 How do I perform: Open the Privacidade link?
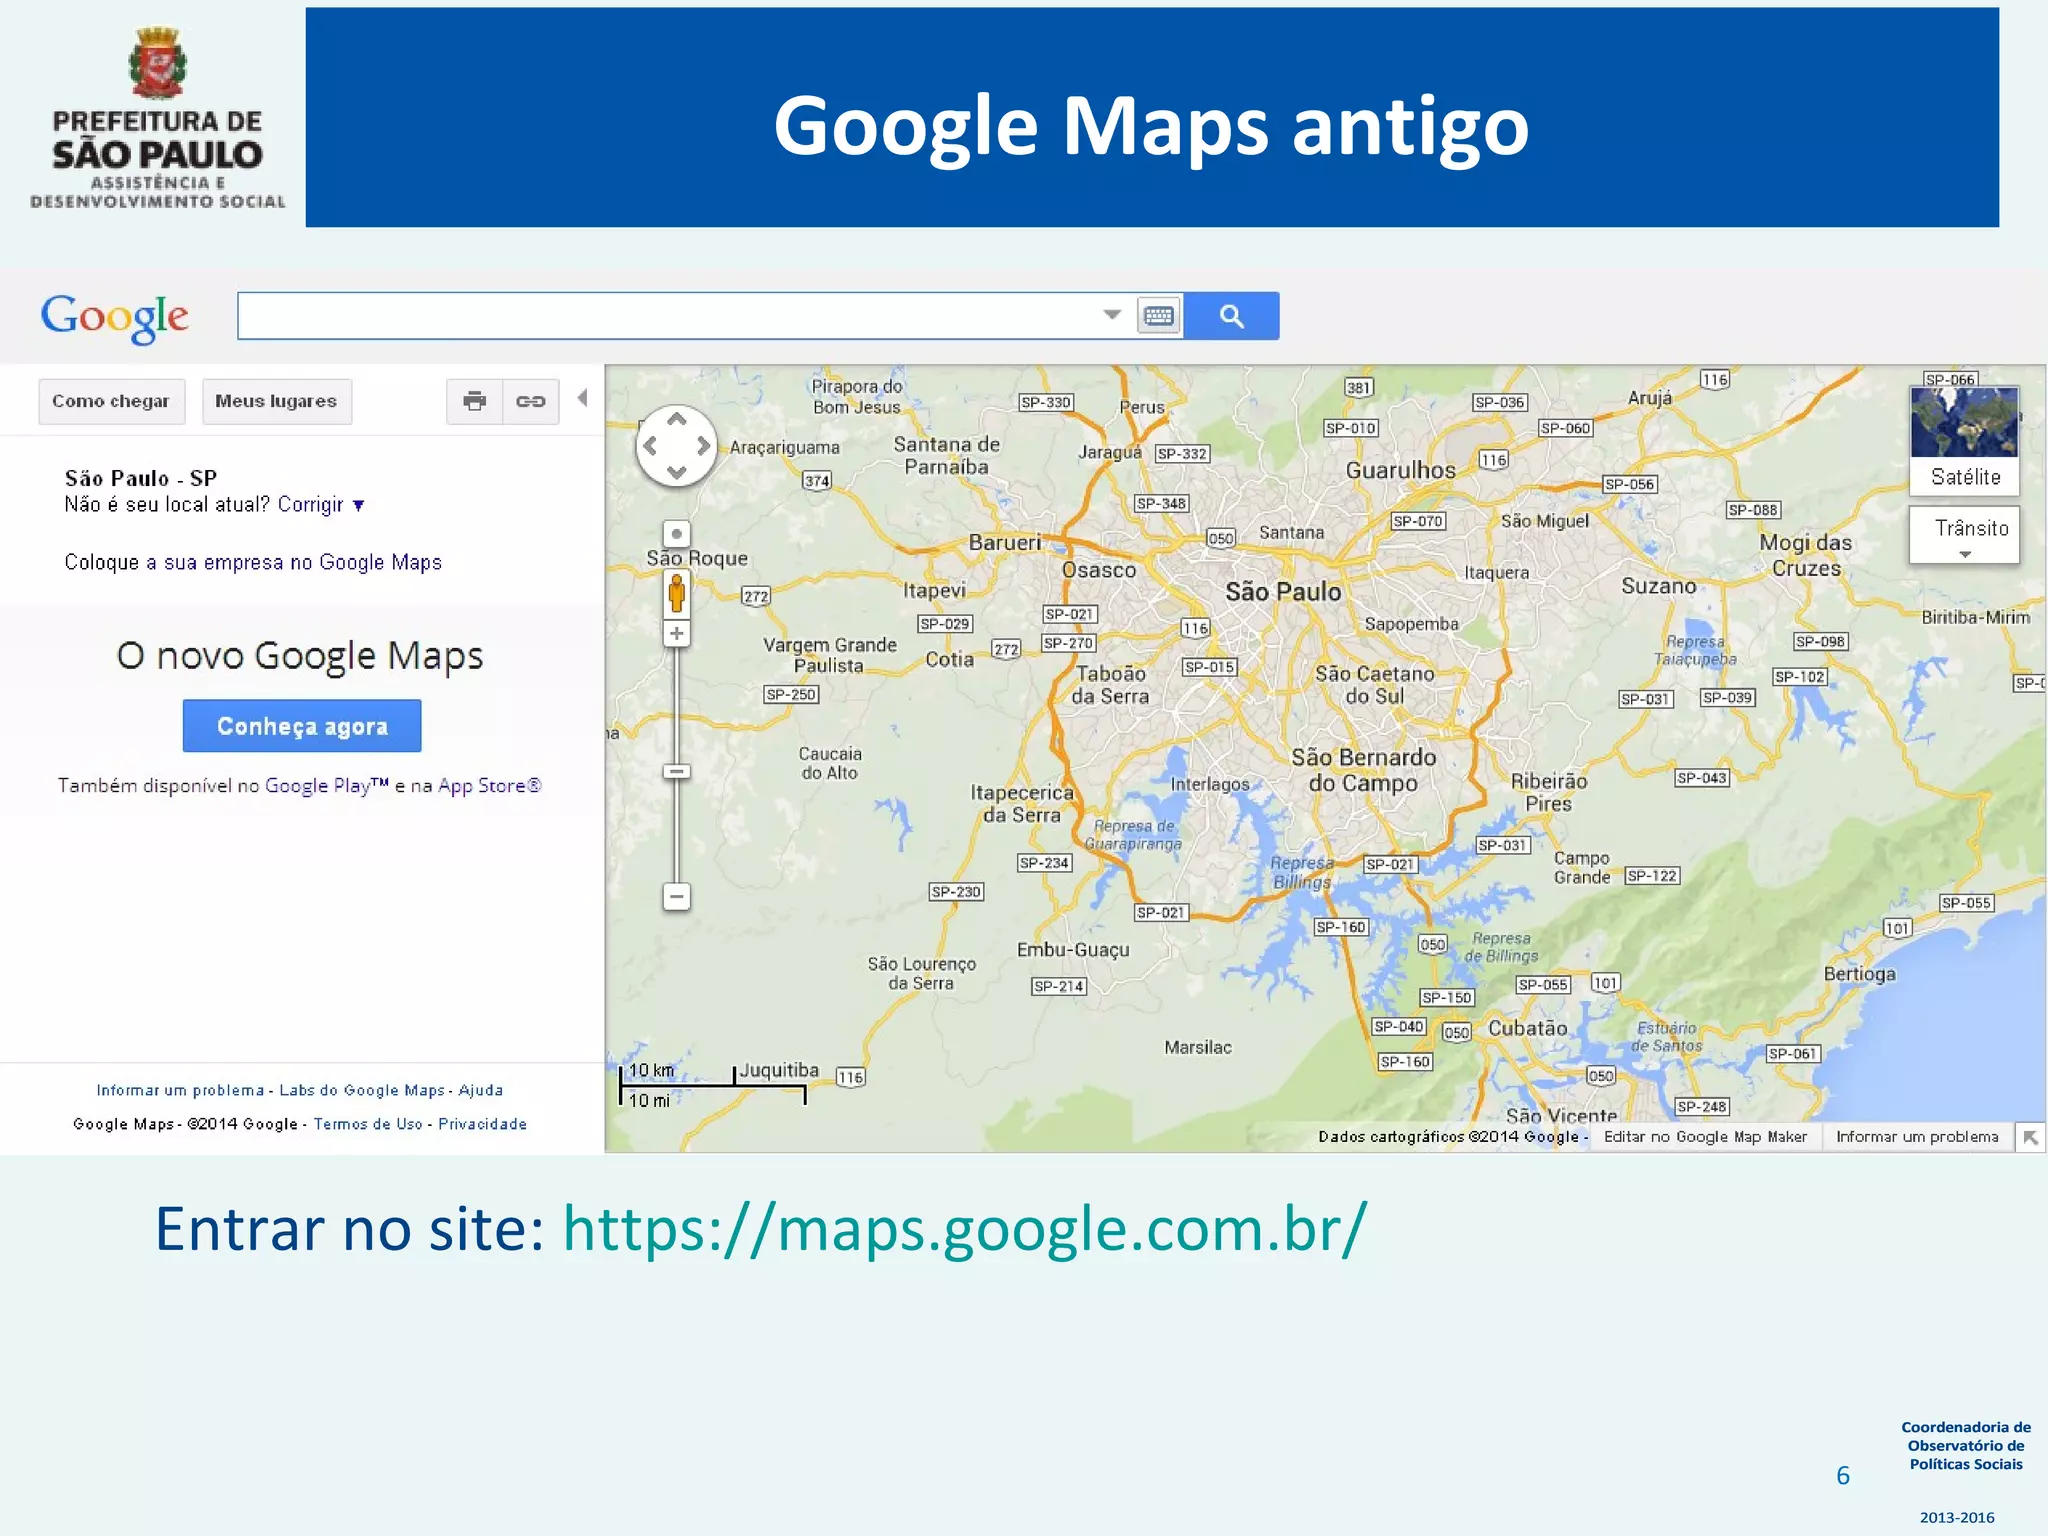(482, 1124)
